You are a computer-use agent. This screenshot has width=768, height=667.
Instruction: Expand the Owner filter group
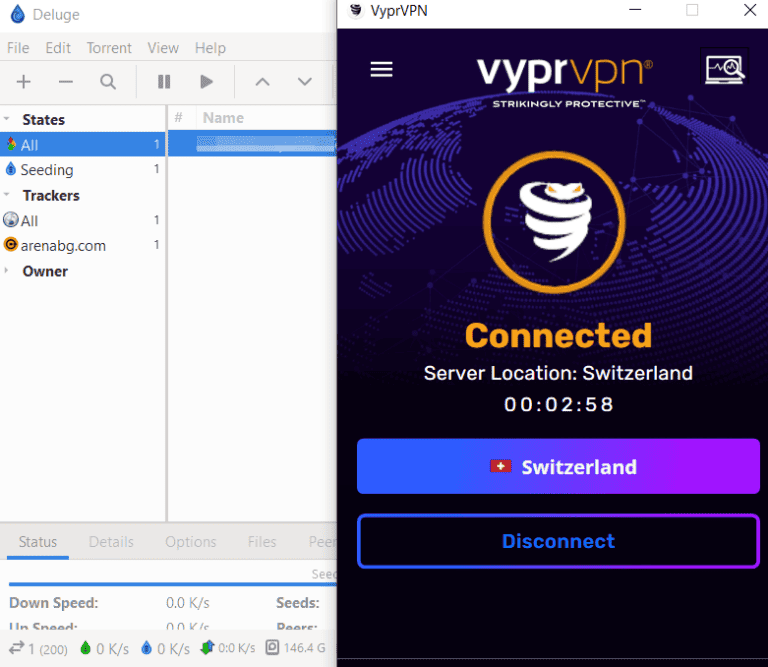pos(9,271)
